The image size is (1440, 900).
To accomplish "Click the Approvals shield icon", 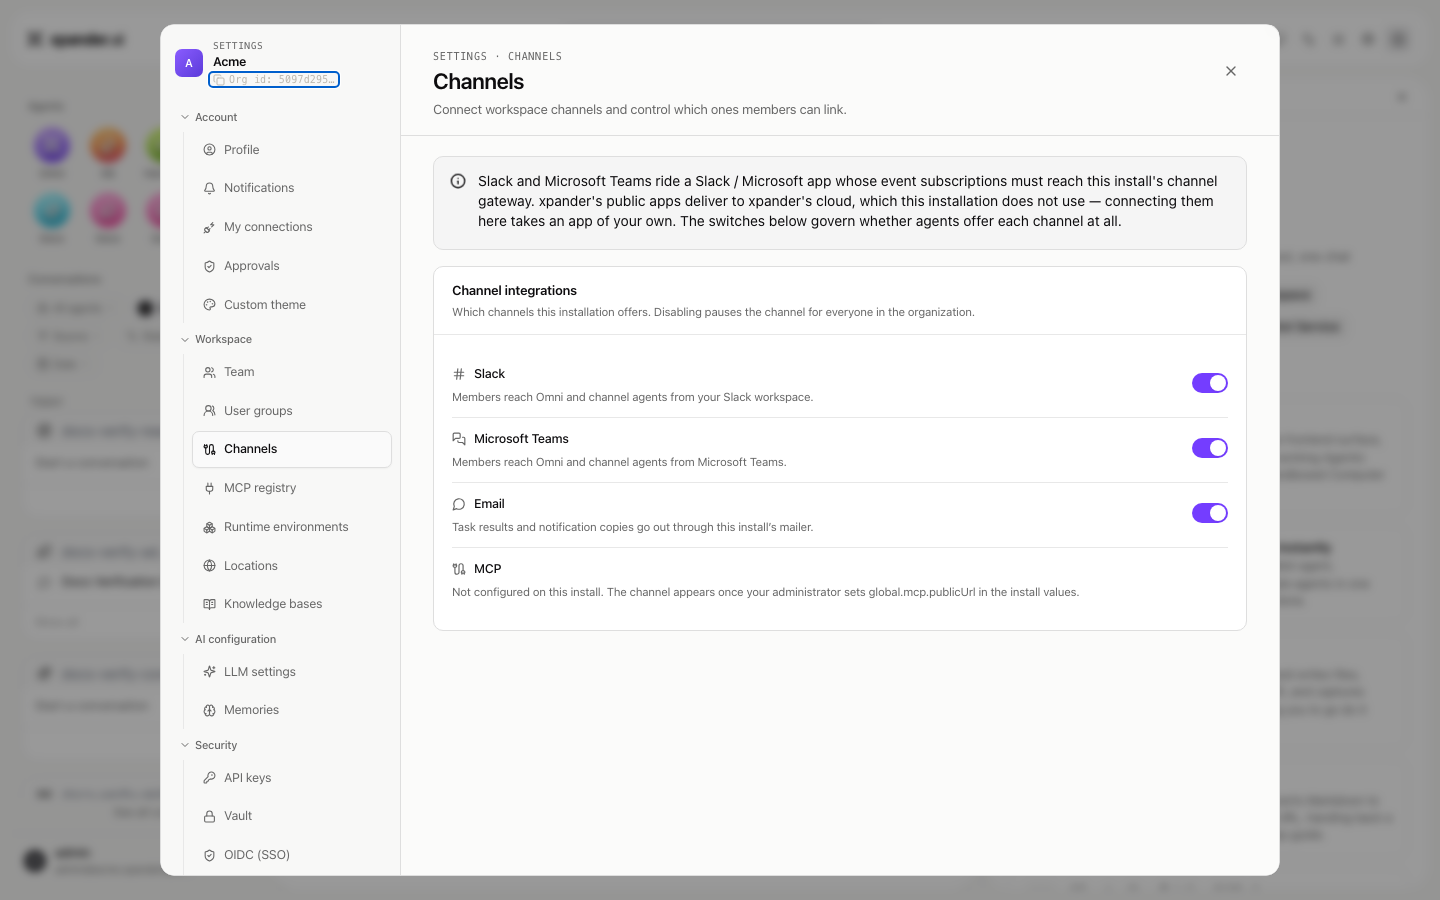I will 209,266.
